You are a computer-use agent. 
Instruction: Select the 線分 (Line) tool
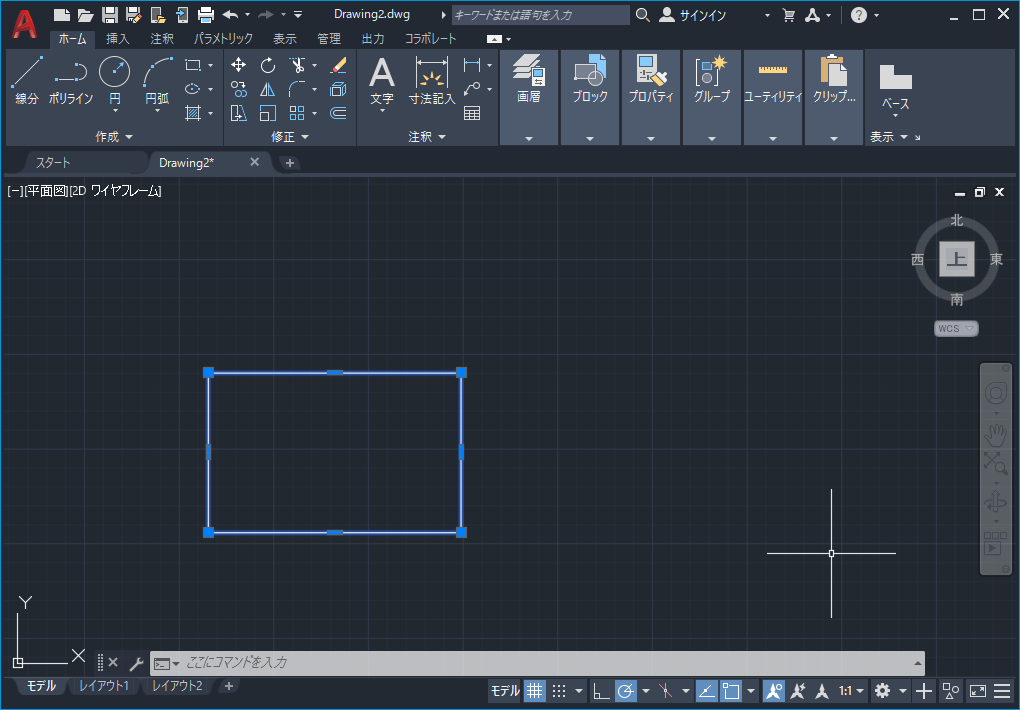pyautogui.click(x=27, y=81)
